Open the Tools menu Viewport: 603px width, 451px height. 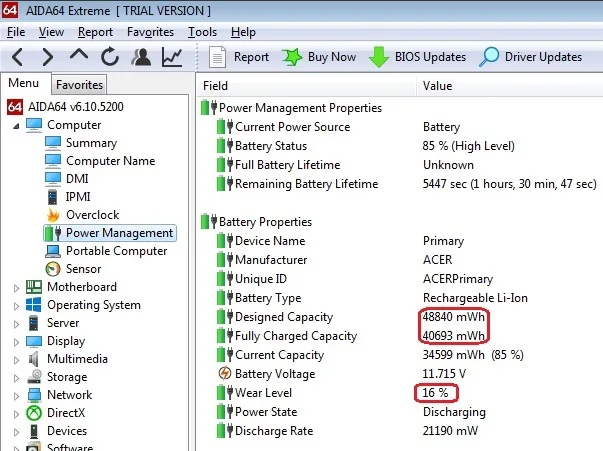pyautogui.click(x=202, y=32)
